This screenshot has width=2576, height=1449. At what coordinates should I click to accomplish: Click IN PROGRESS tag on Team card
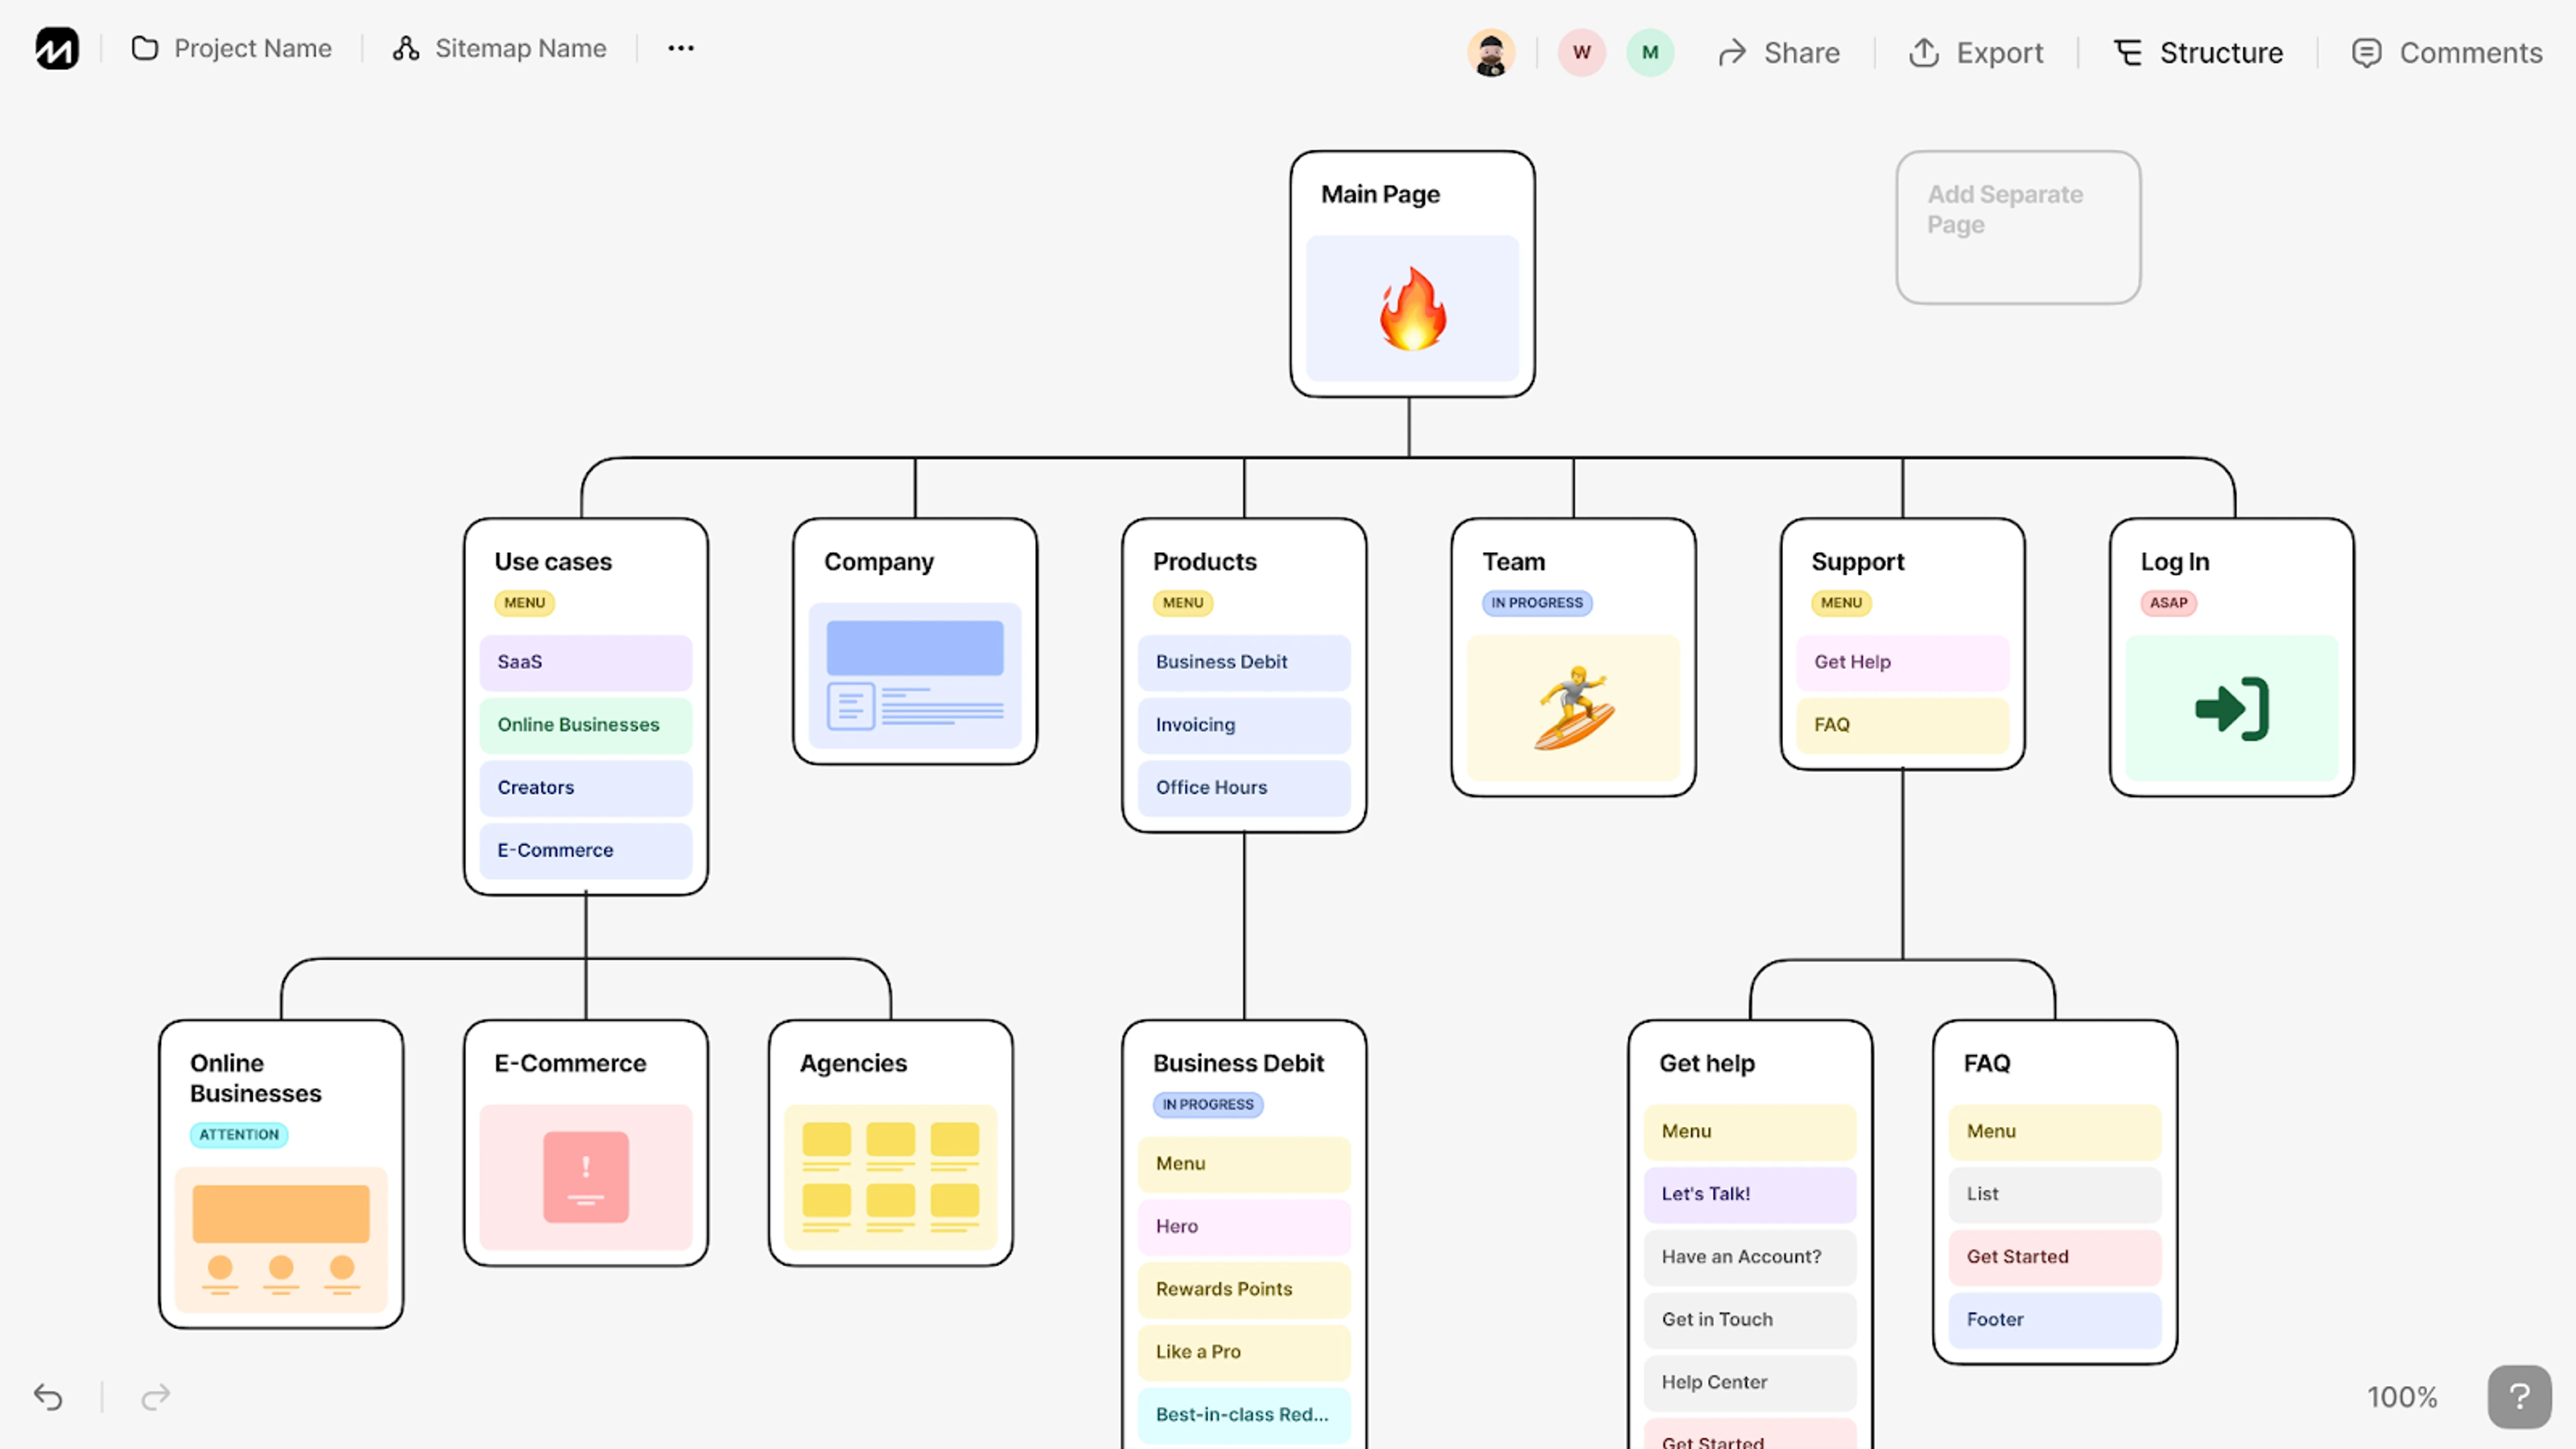pyautogui.click(x=1537, y=603)
